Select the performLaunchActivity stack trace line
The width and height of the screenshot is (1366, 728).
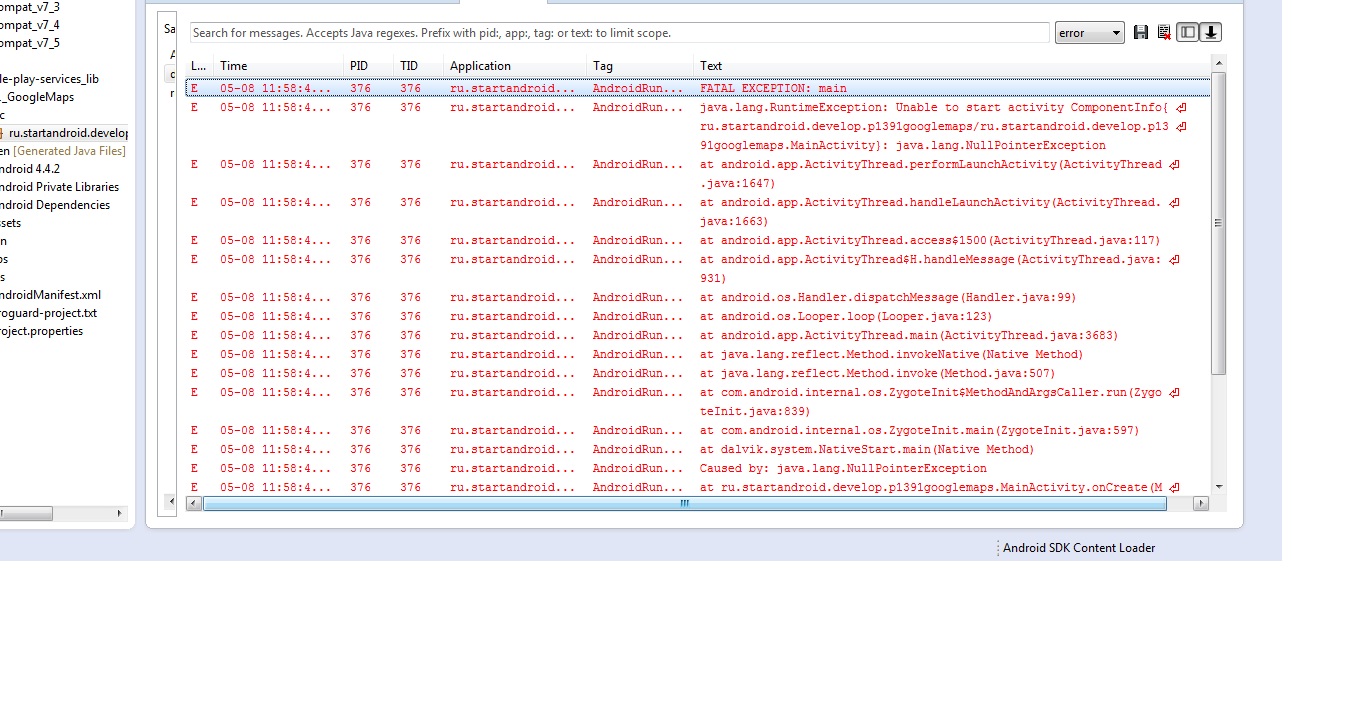pos(698,173)
